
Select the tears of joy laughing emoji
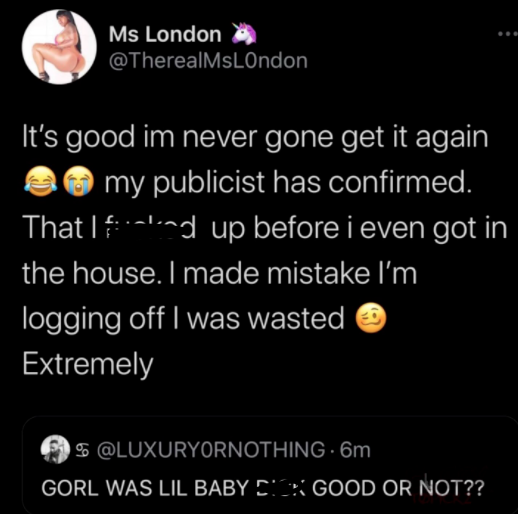click(x=40, y=181)
